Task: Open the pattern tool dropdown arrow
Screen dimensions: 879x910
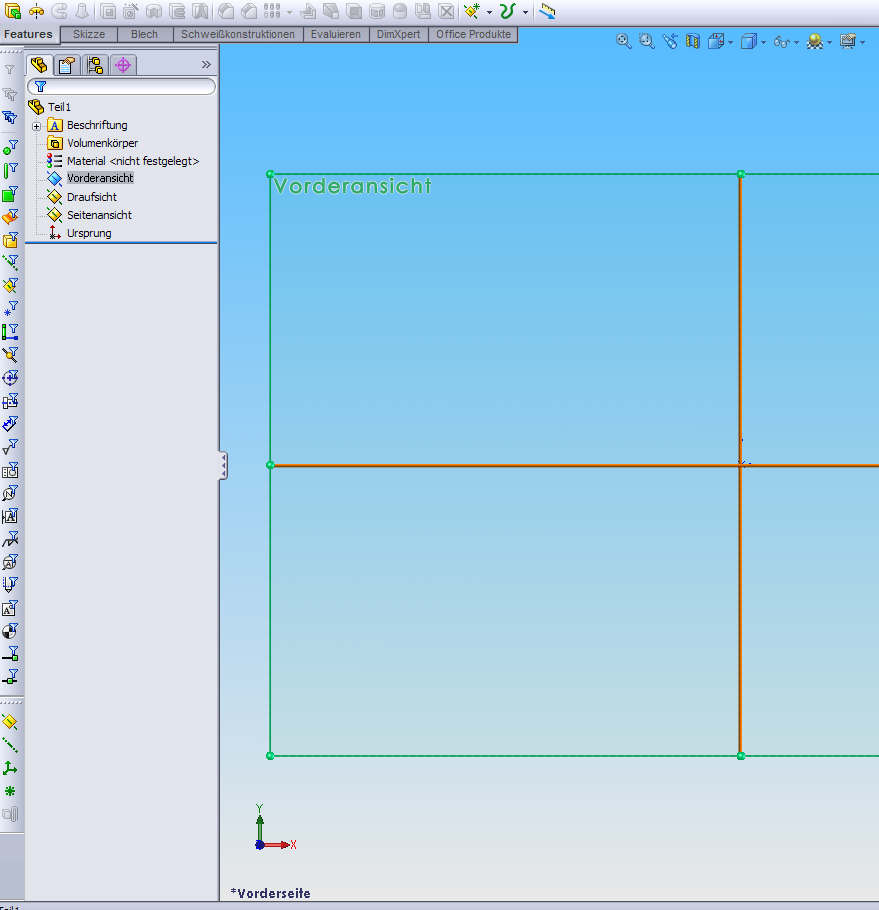Action: click(290, 12)
